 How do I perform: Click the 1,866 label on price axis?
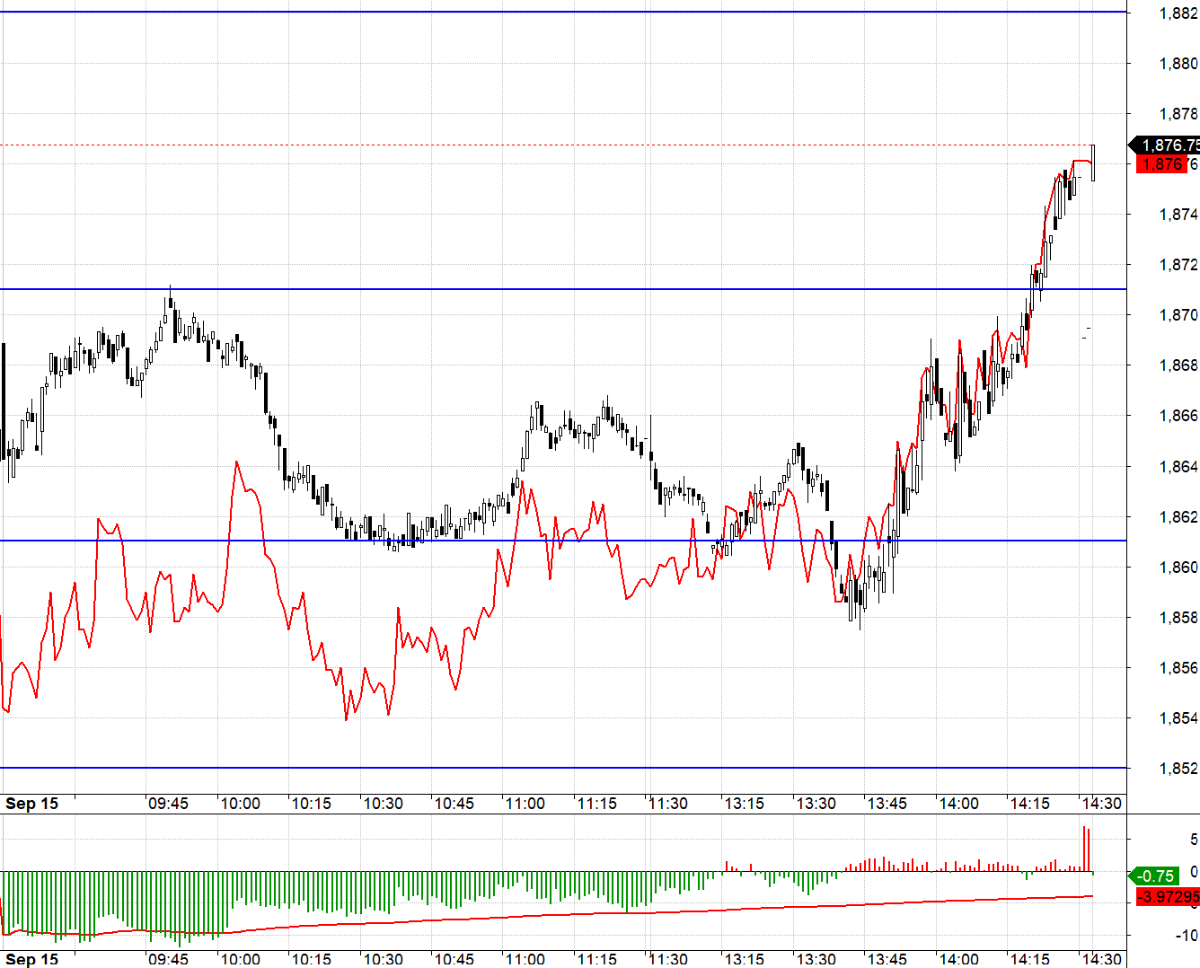pos(1176,416)
